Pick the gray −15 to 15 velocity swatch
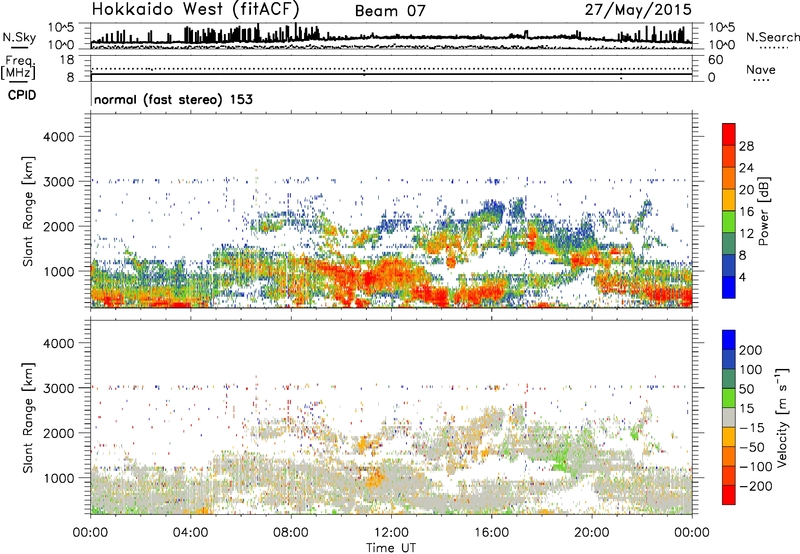Viewport: 800px width, 554px height. pos(729,418)
